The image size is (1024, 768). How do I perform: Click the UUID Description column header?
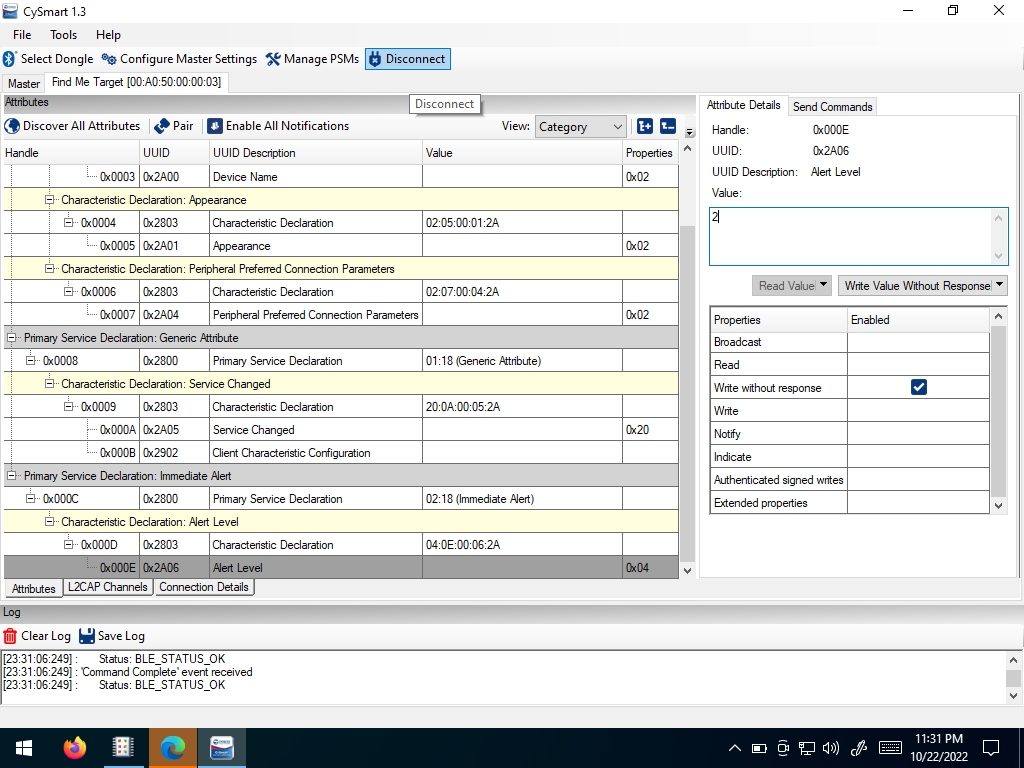point(315,153)
